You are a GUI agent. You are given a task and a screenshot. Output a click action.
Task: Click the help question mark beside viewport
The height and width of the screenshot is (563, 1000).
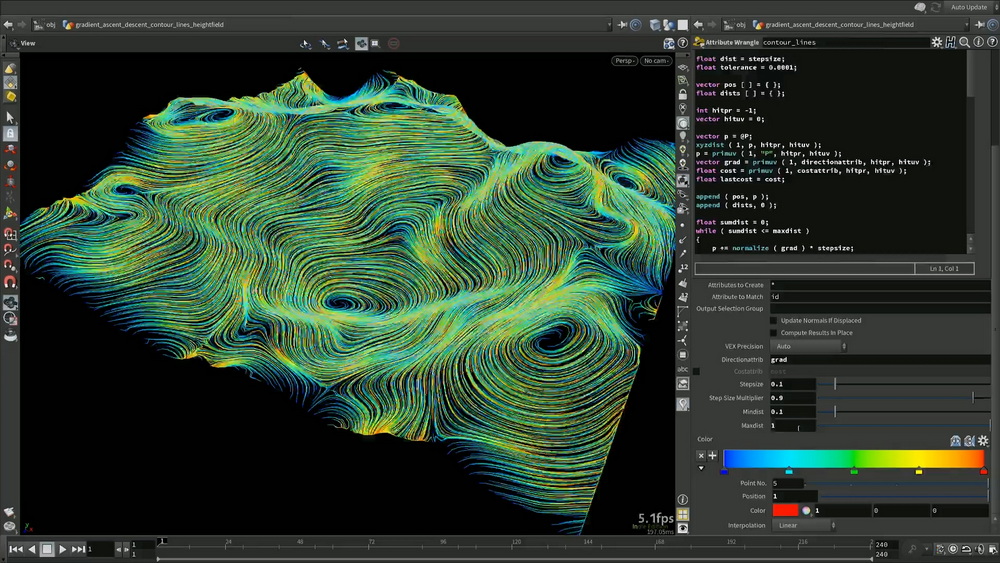682,43
